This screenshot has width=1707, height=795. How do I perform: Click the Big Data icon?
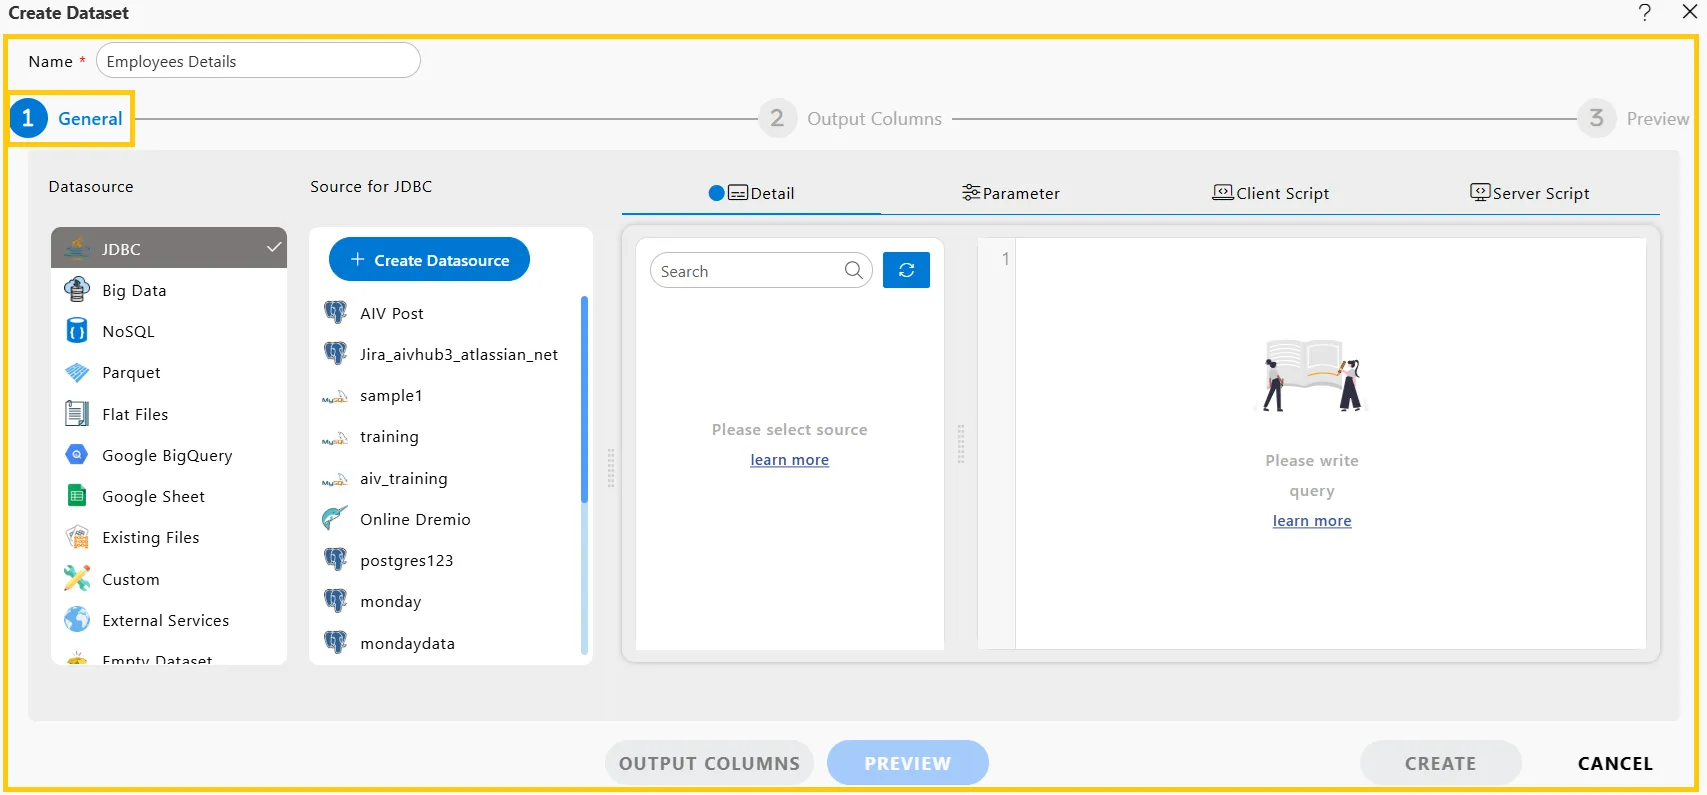[x=77, y=290]
